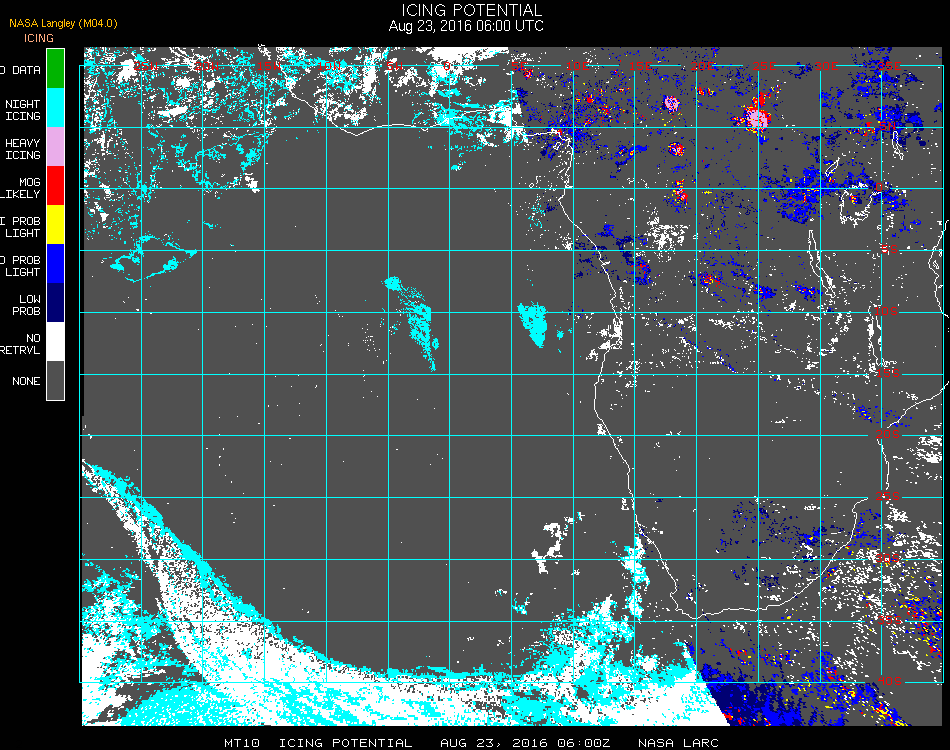Viewport: 950px width, 750px height.
Task: Click the 20S latitude label
Action: [x=888, y=434]
